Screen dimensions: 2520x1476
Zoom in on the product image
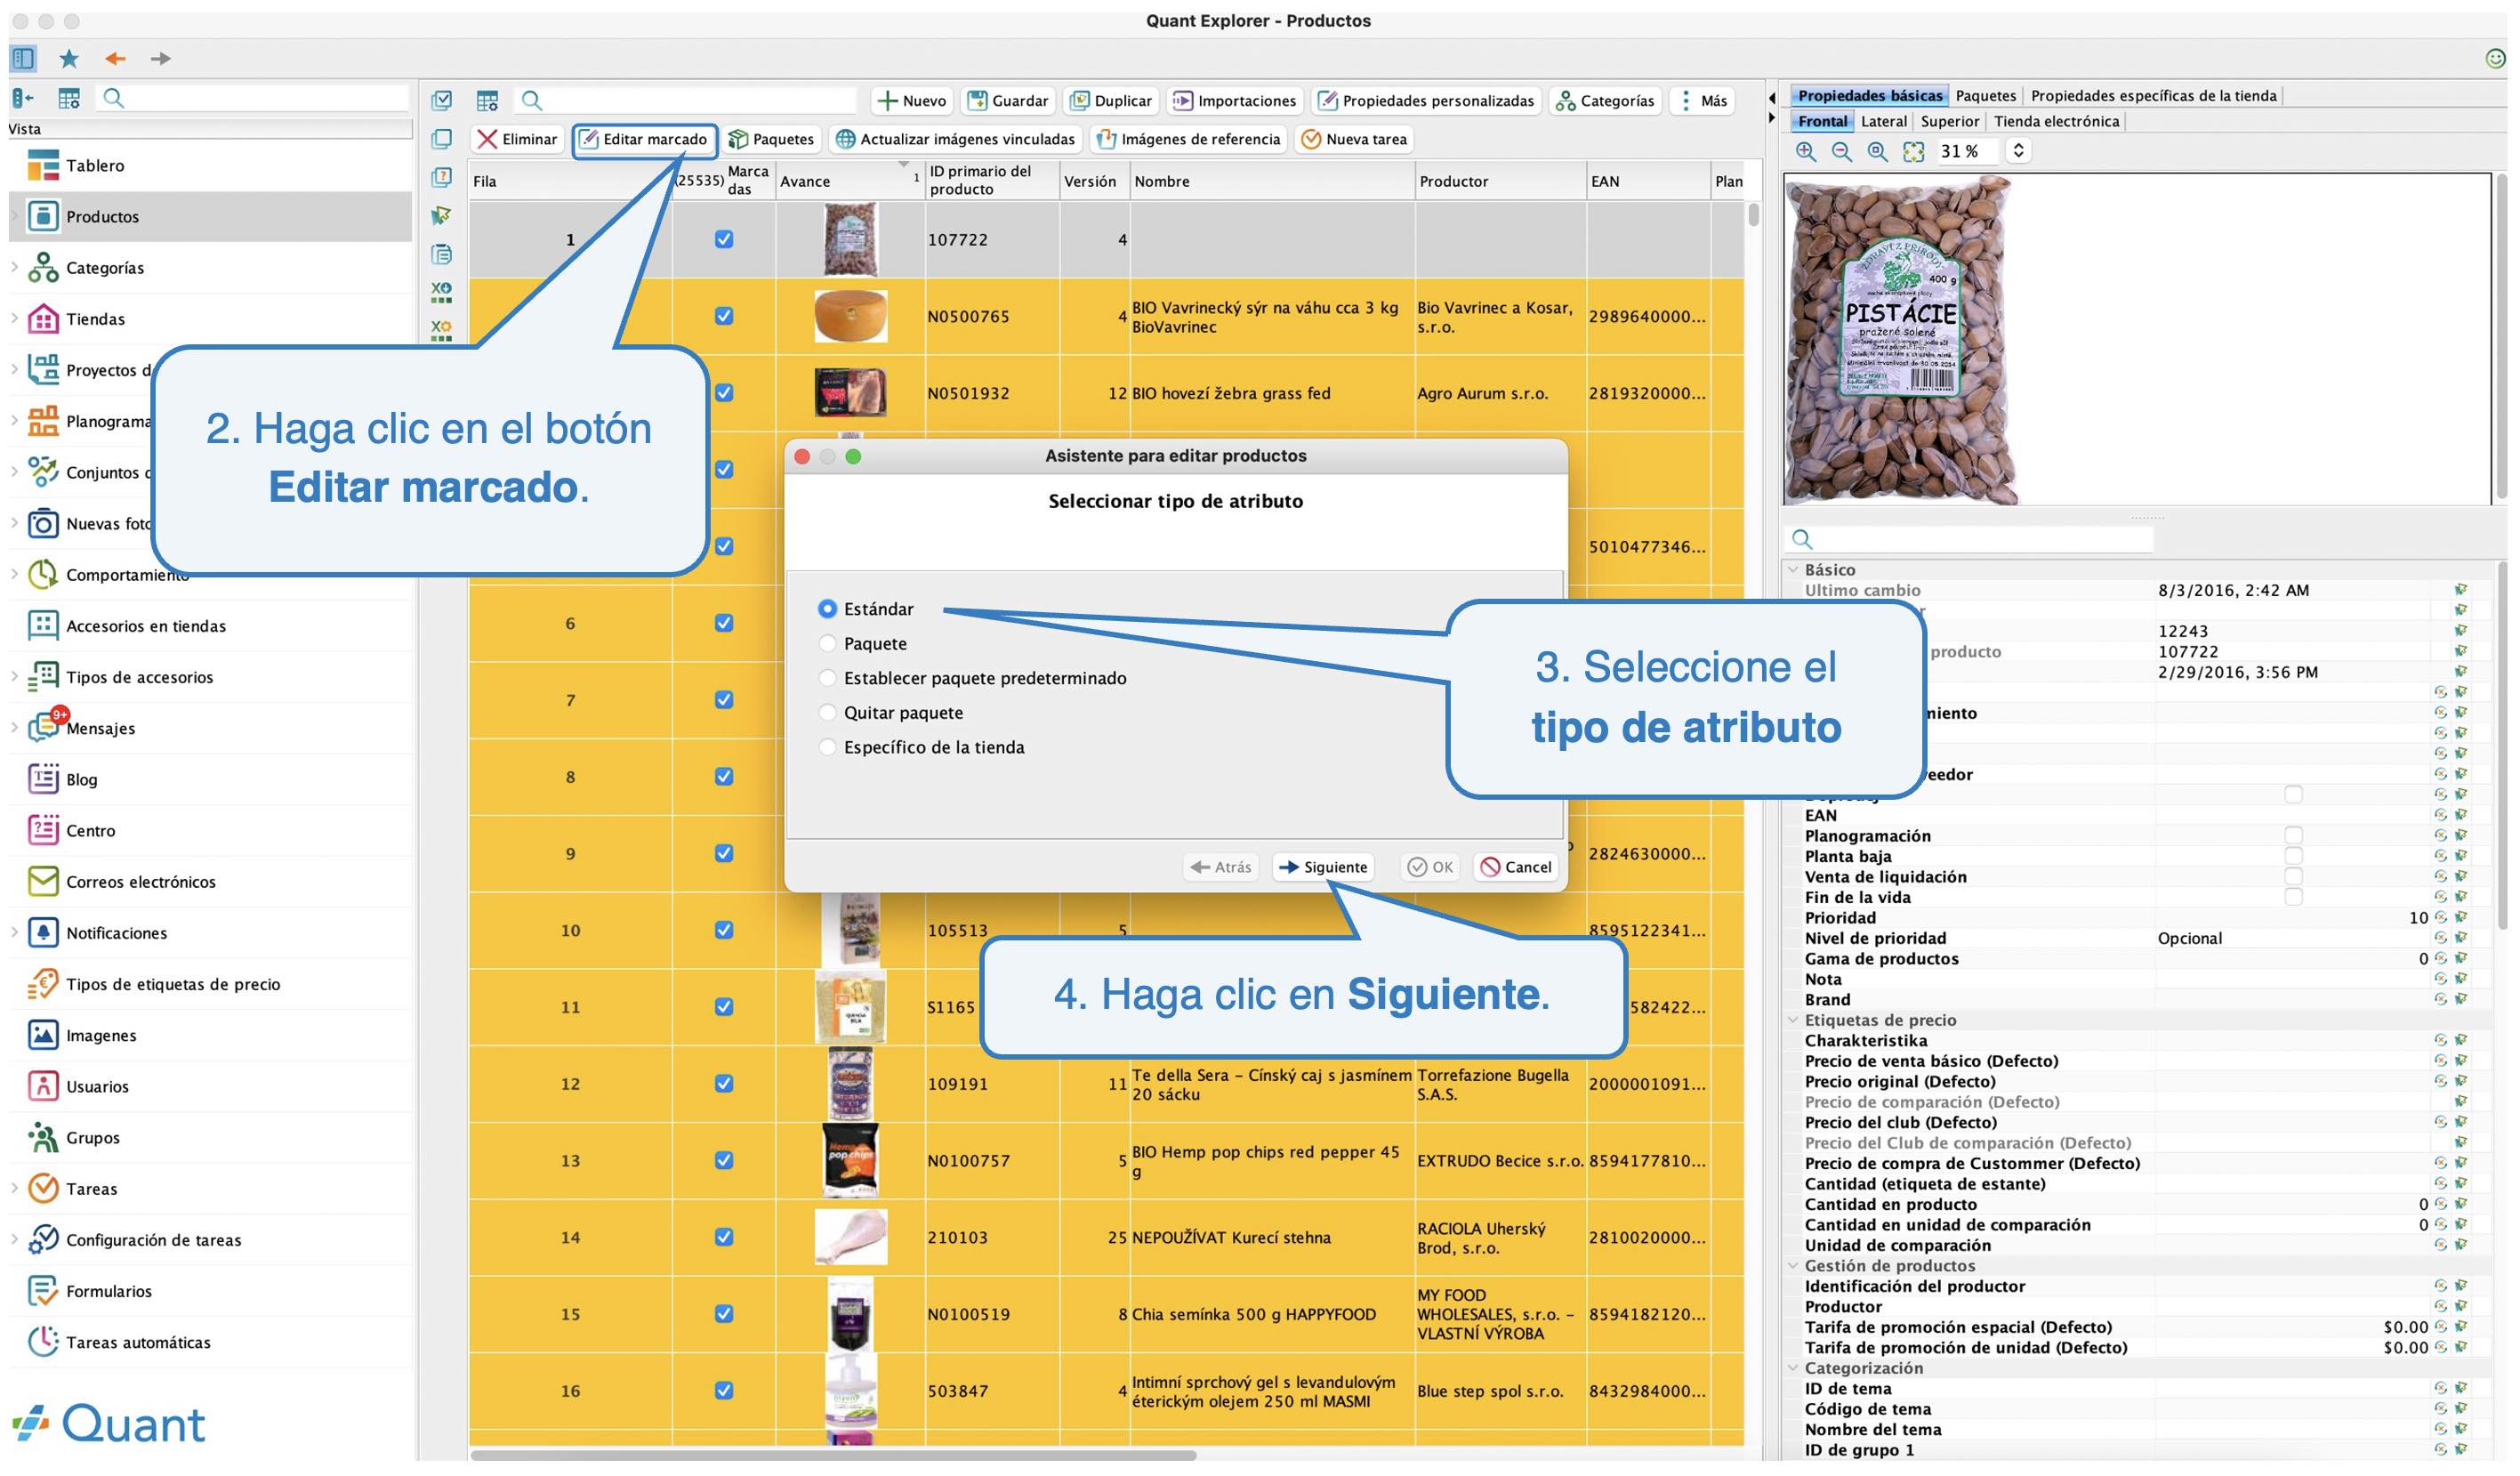click(x=1806, y=151)
